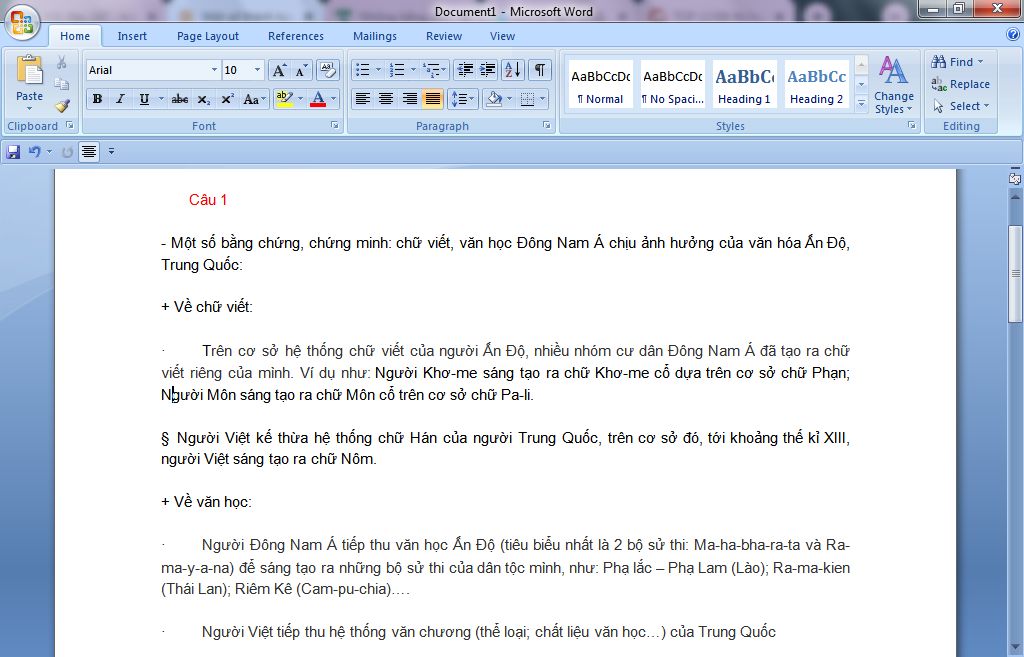Click the Justify alignment button
Viewport: 1024px width, 657px height.
coord(432,99)
